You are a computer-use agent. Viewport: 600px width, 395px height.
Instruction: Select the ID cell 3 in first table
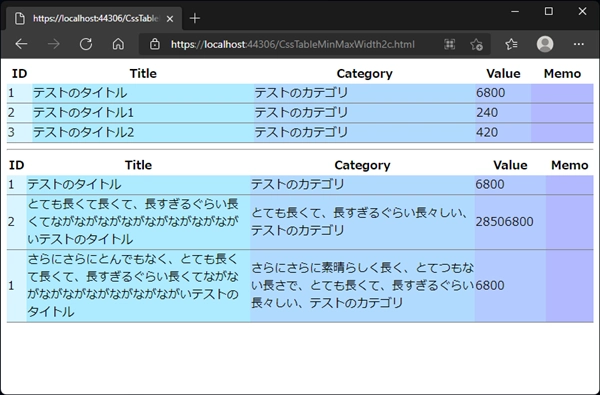coord(20,132)
